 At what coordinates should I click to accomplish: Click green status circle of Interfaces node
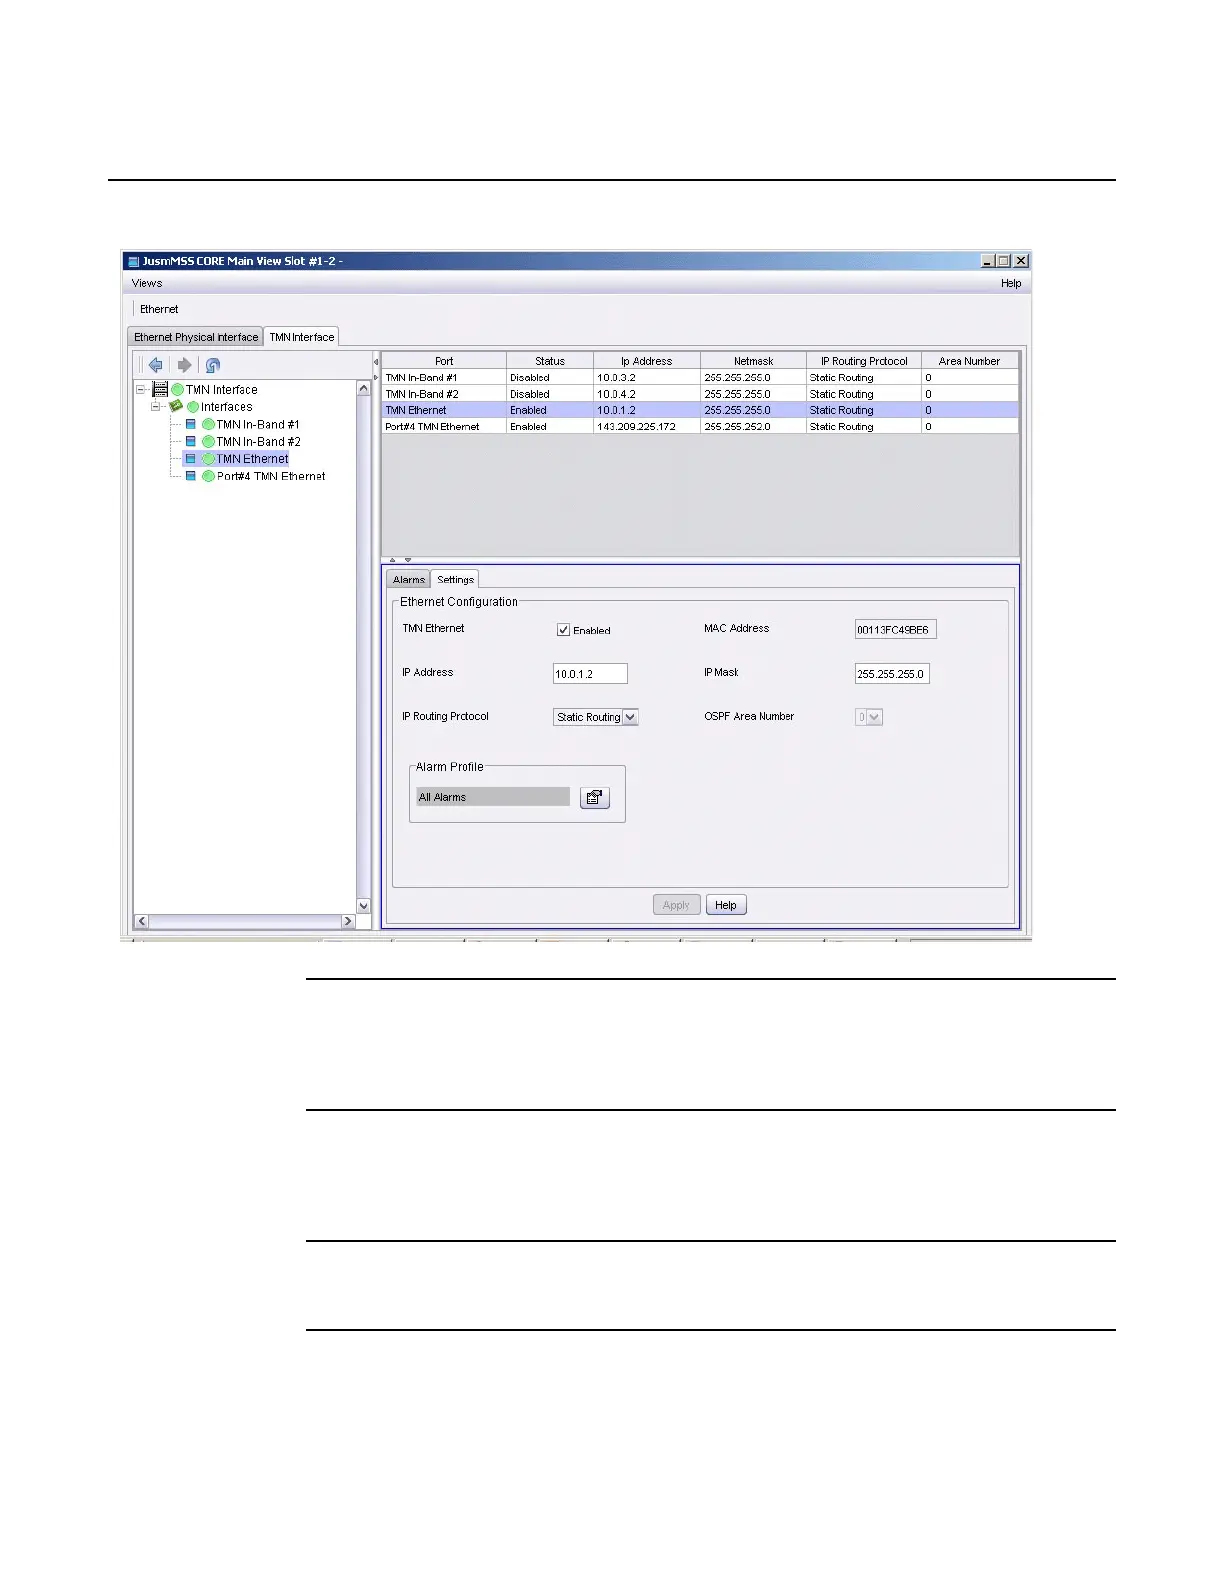[x=193, y=407]
